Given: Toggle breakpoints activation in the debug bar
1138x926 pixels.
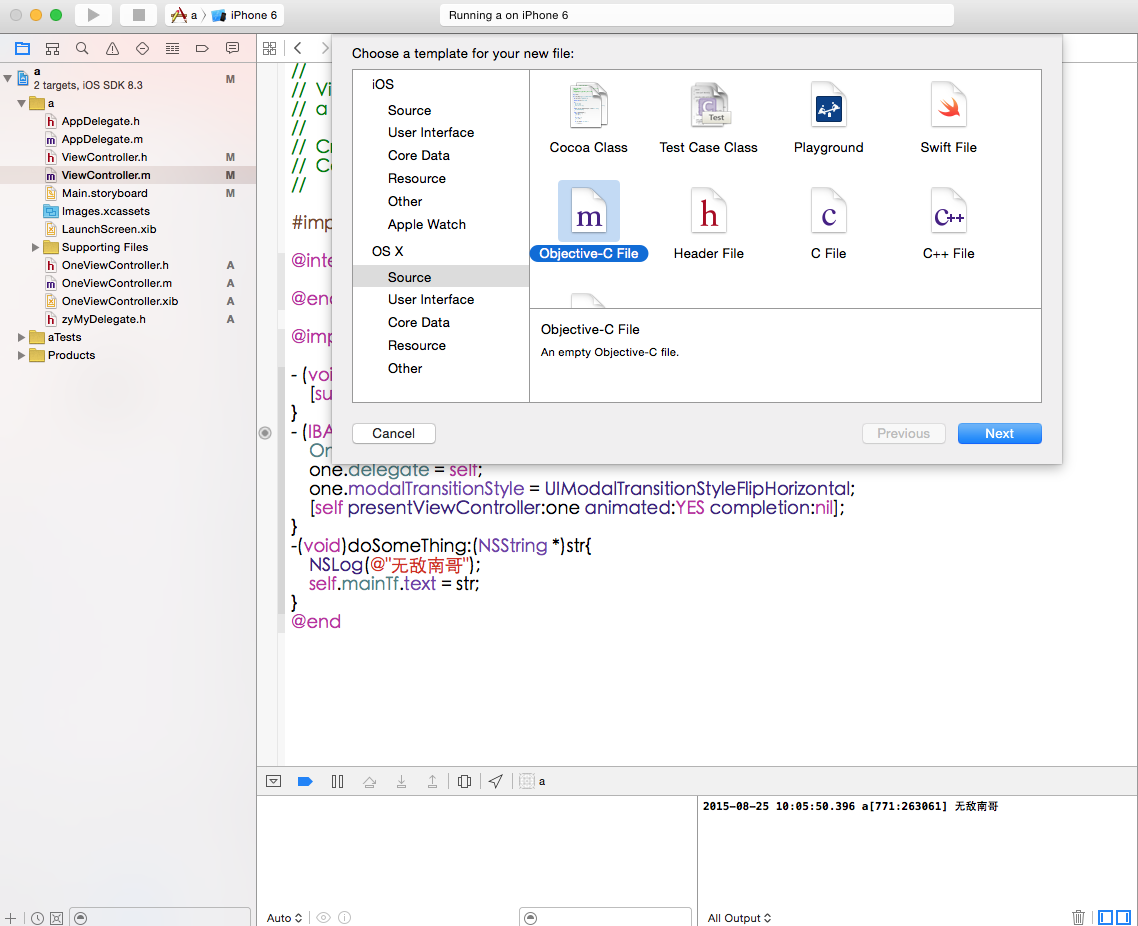Looking at the screenshot, I should click(x=305, y=782).
